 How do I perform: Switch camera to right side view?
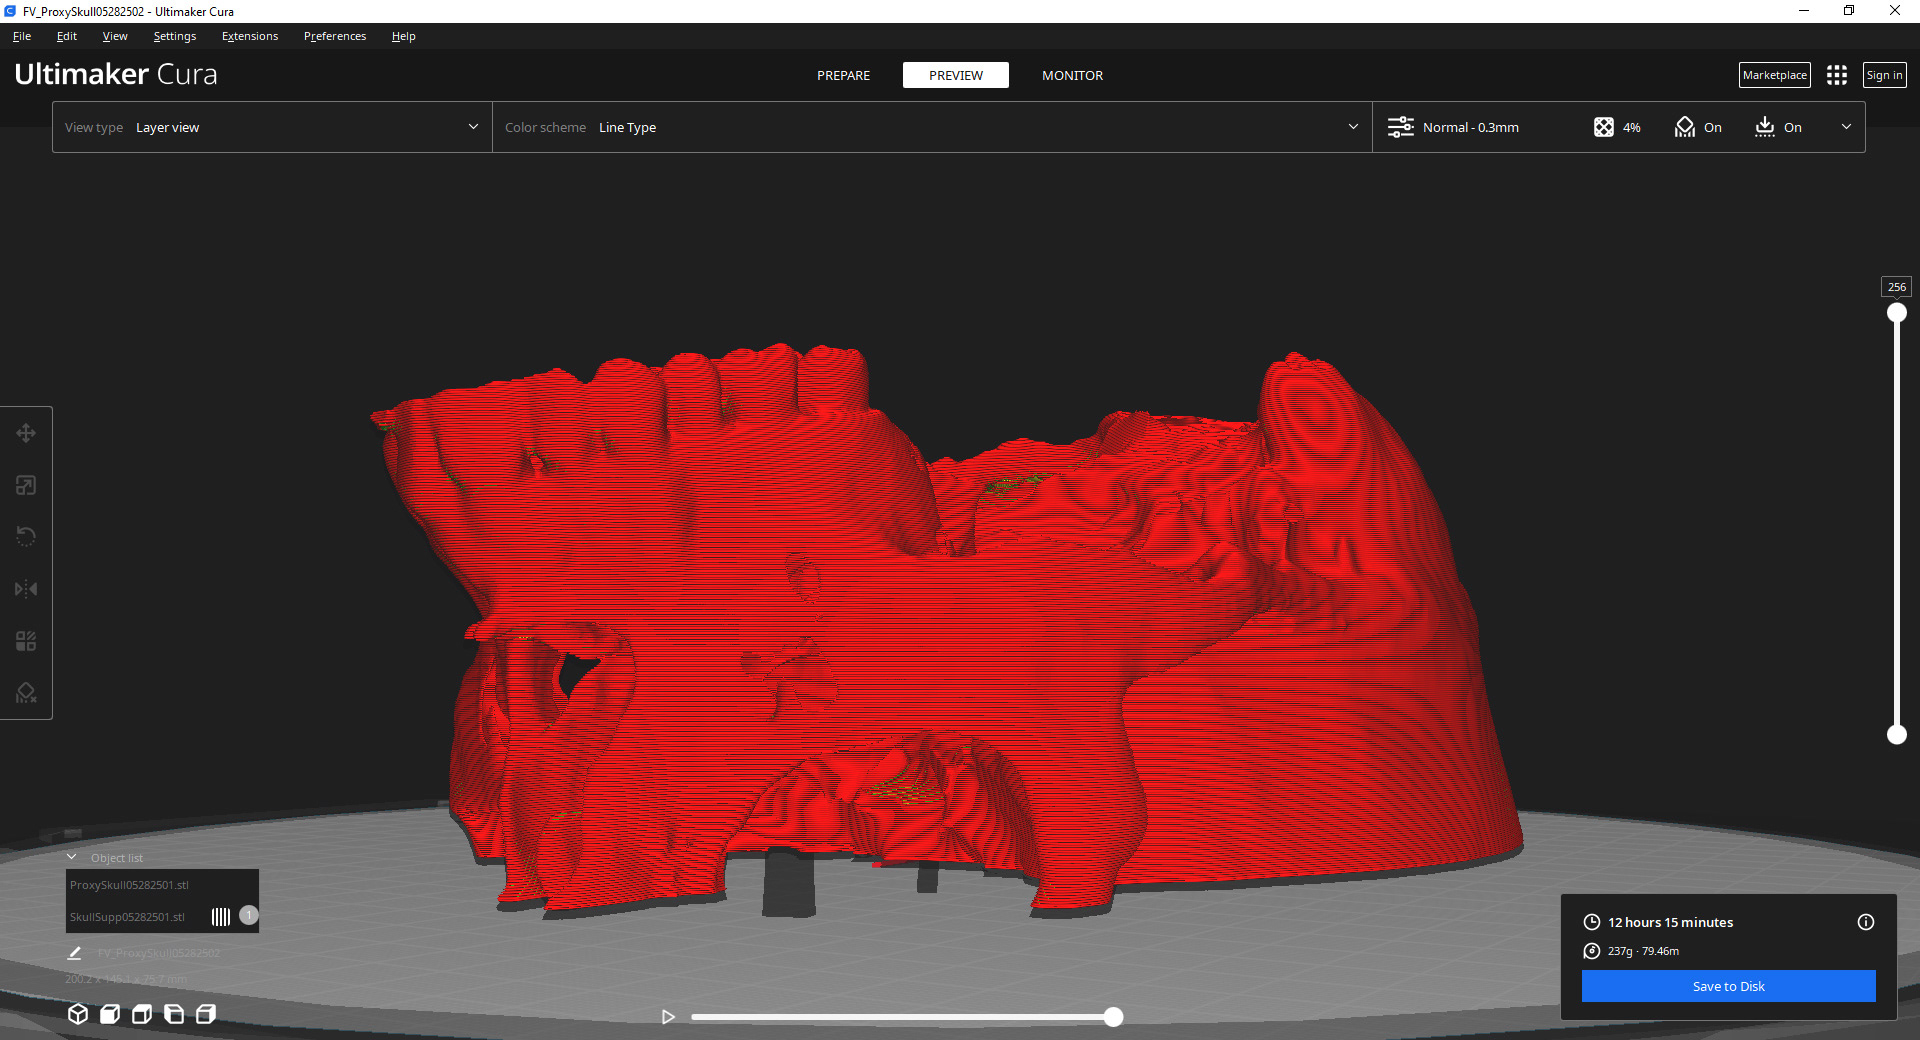tap(206, 1014)
